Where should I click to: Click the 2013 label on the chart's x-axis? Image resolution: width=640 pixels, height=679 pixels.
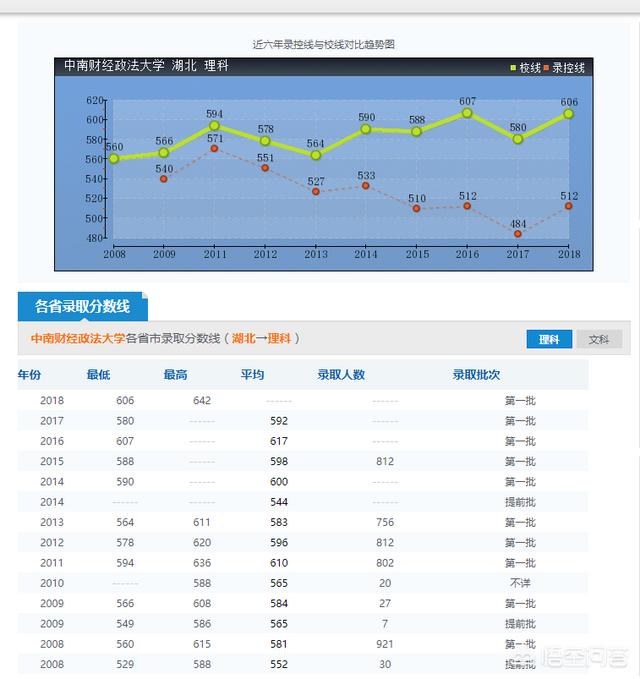coord(316,254)
